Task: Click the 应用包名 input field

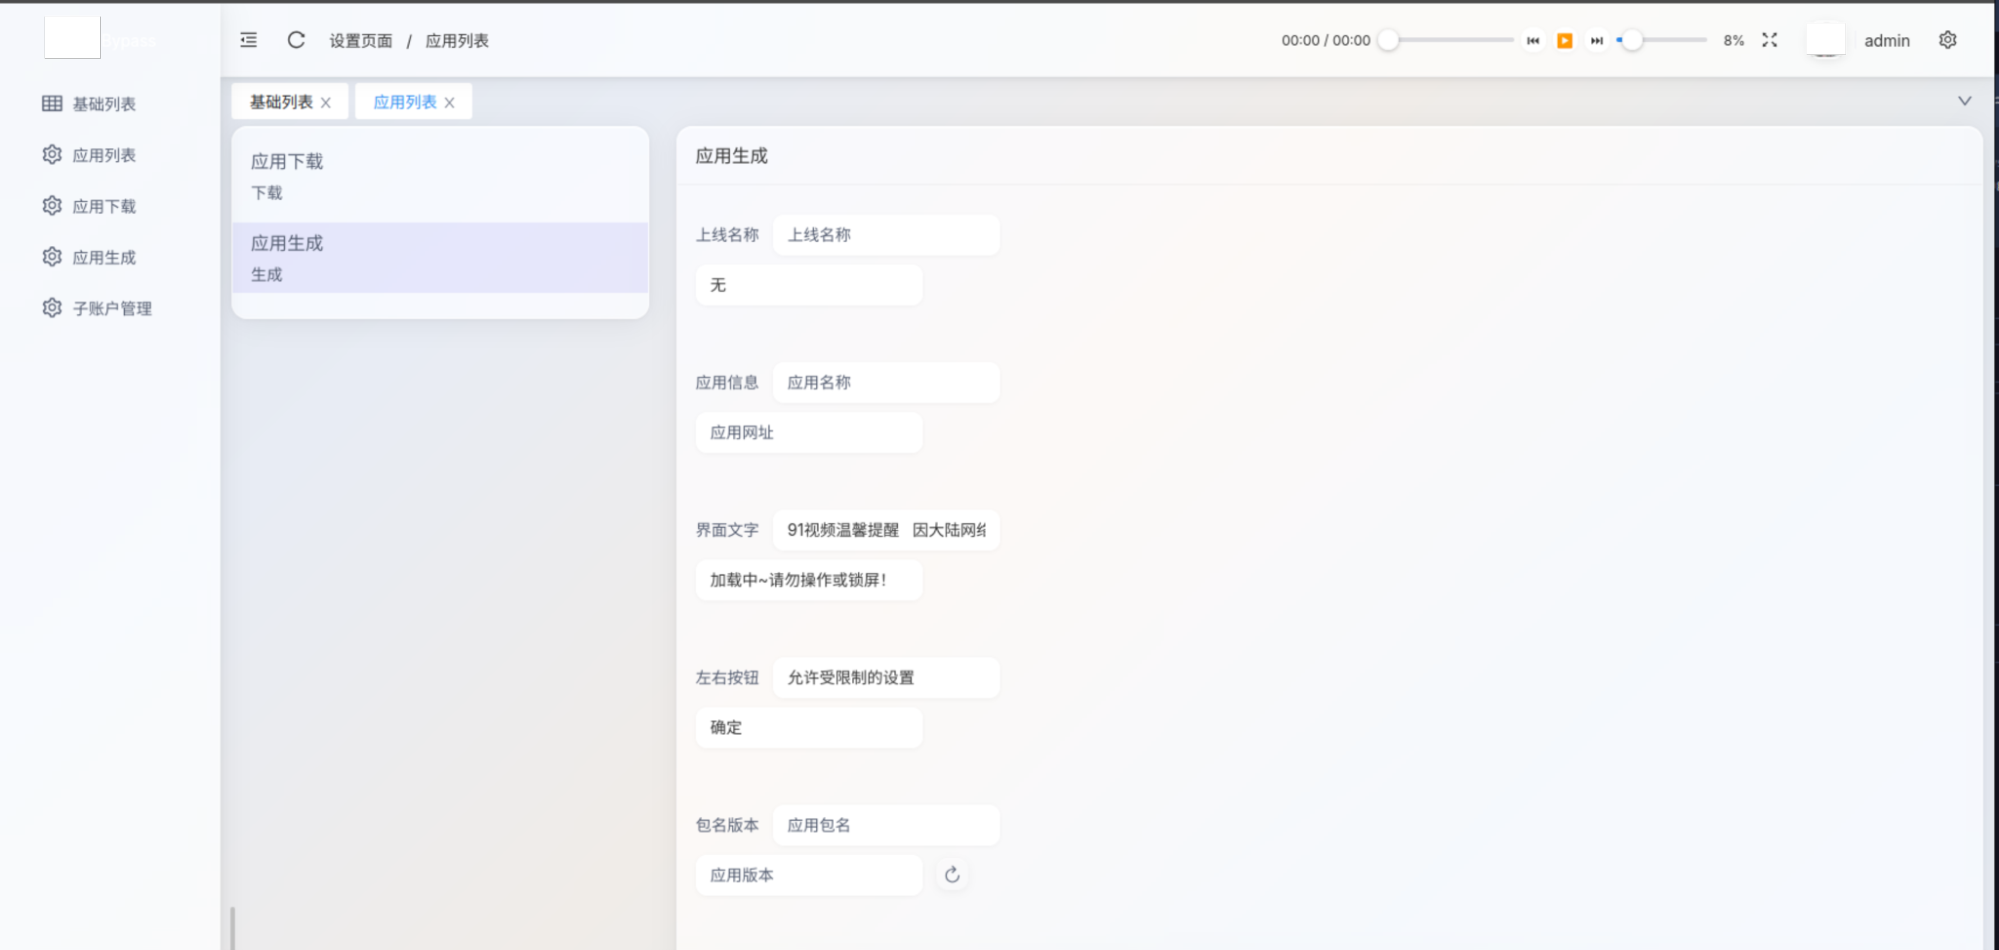Action: coord(886,825)
